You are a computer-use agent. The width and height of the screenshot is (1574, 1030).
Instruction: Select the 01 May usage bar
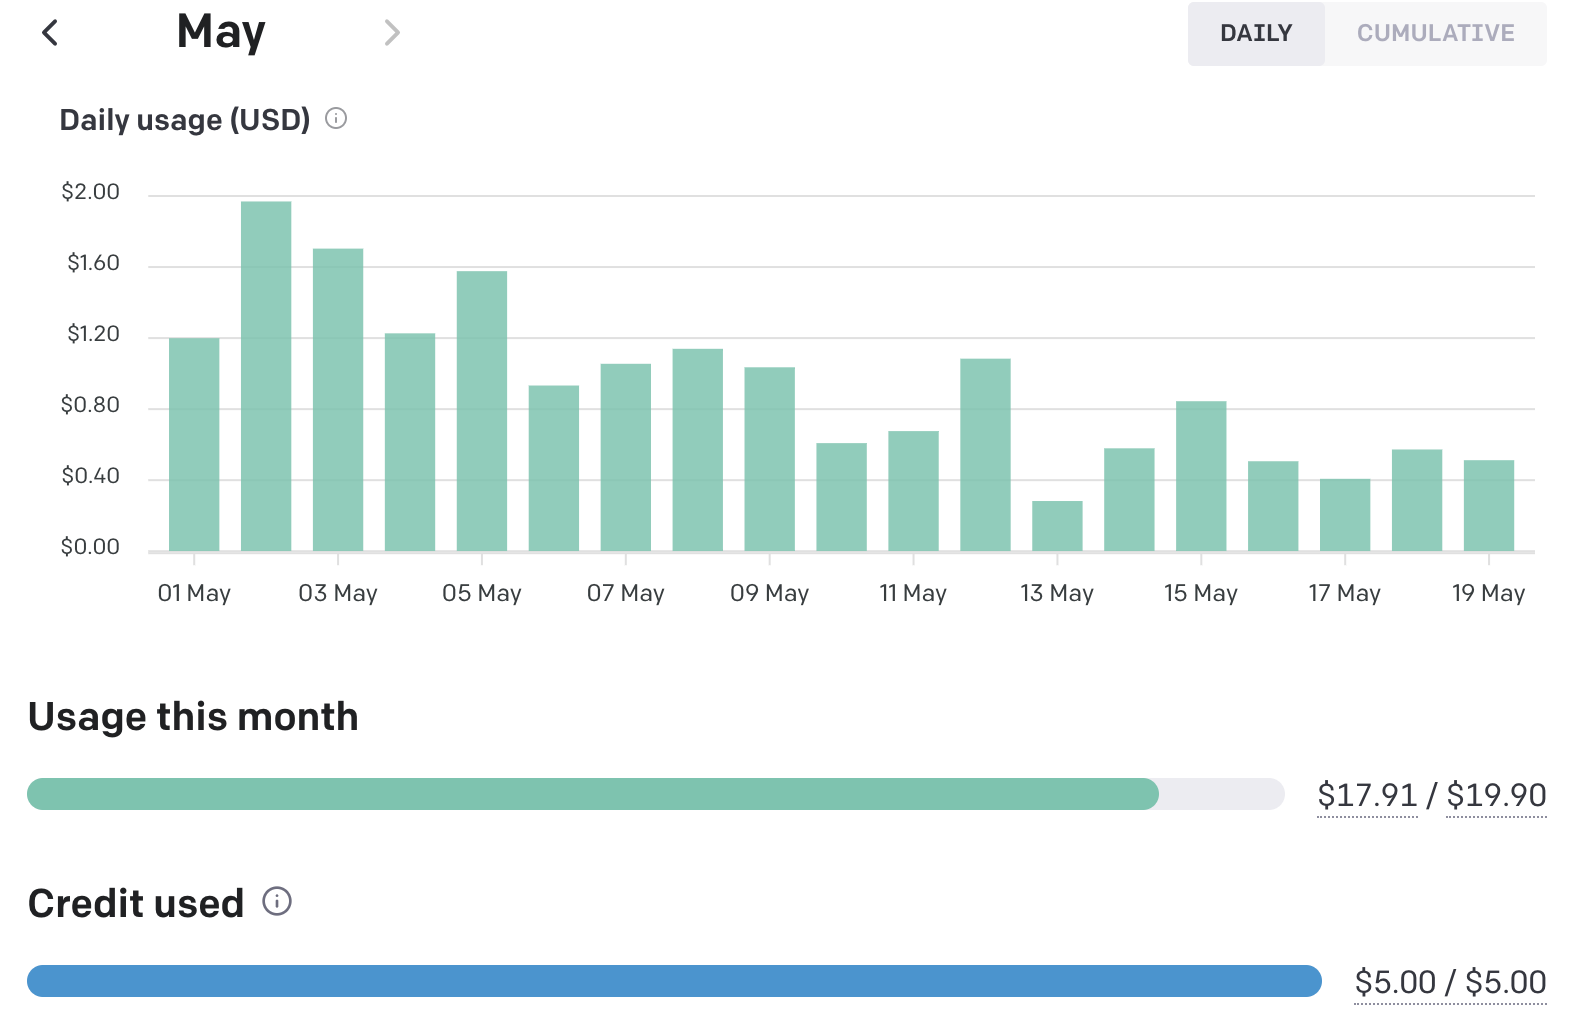pos(194,444)
